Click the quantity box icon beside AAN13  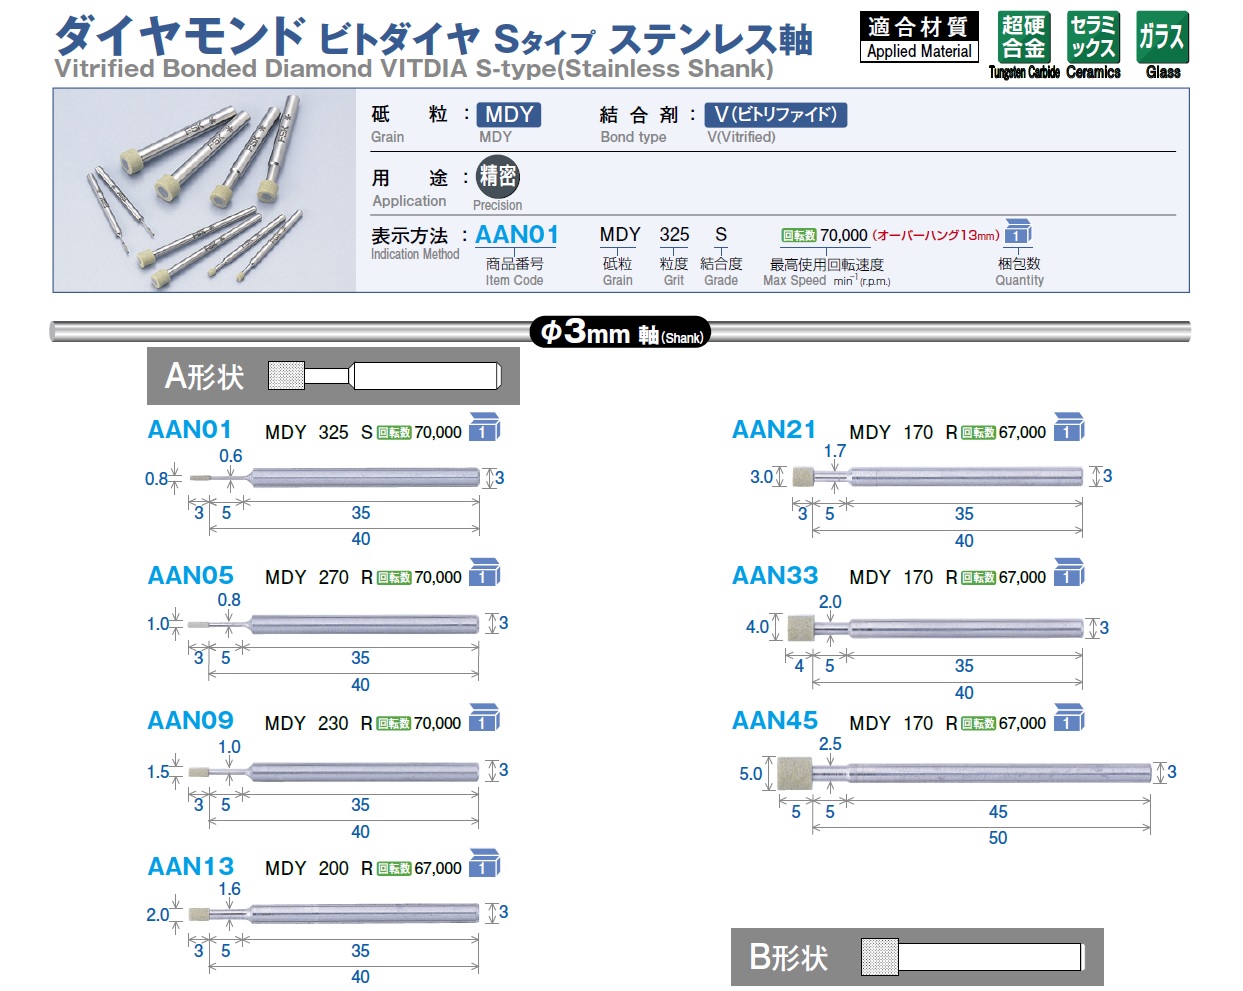(484, 864)
